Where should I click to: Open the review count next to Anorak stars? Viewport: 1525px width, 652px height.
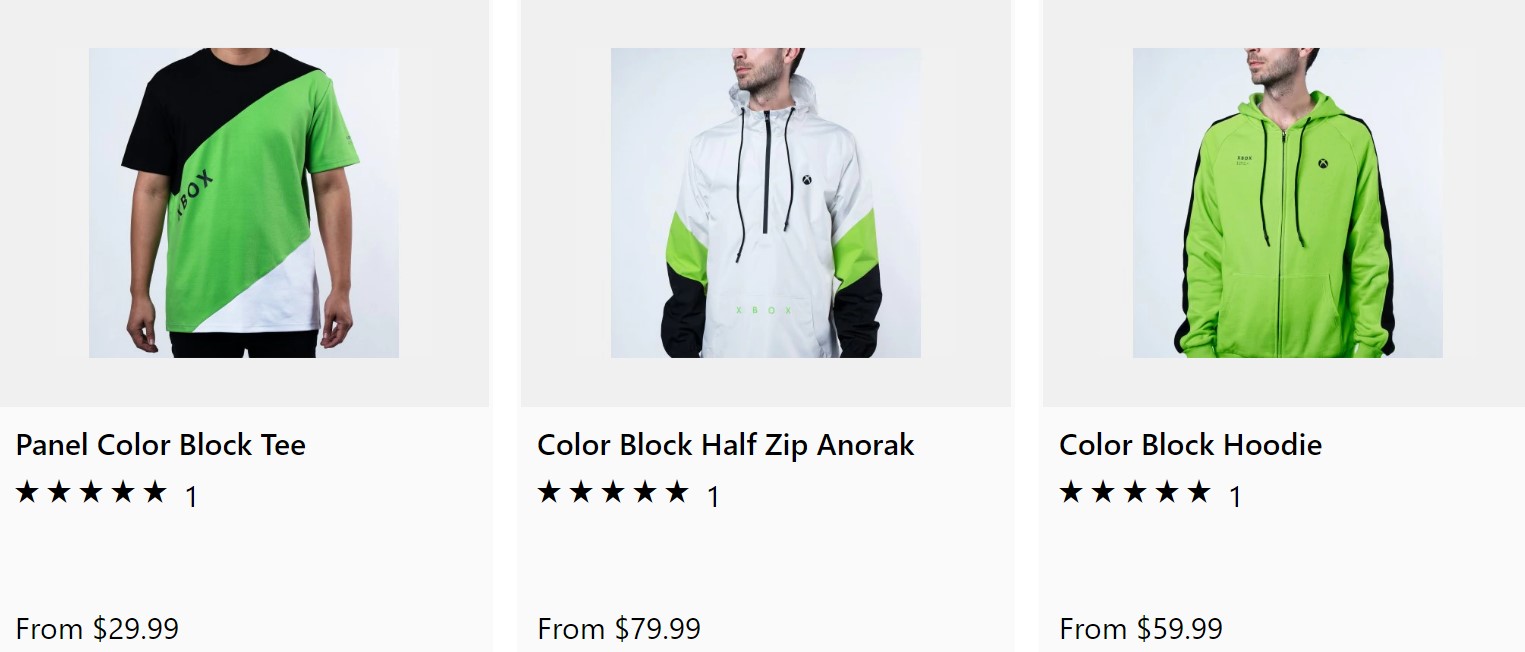(713, 496)
